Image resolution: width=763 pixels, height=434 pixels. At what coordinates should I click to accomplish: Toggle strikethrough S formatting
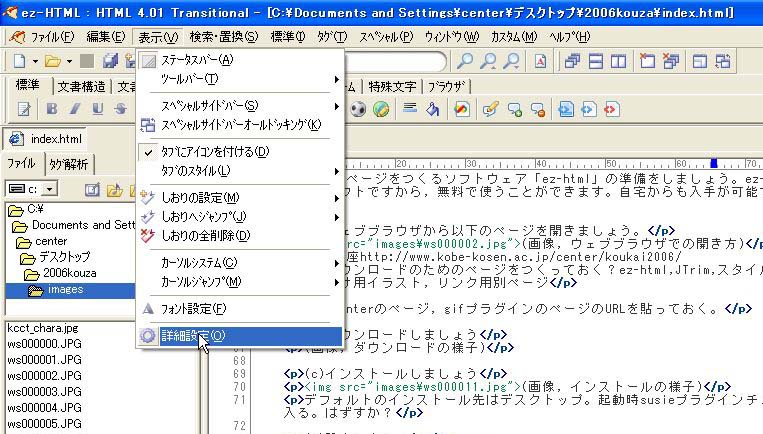coord(121,109)
